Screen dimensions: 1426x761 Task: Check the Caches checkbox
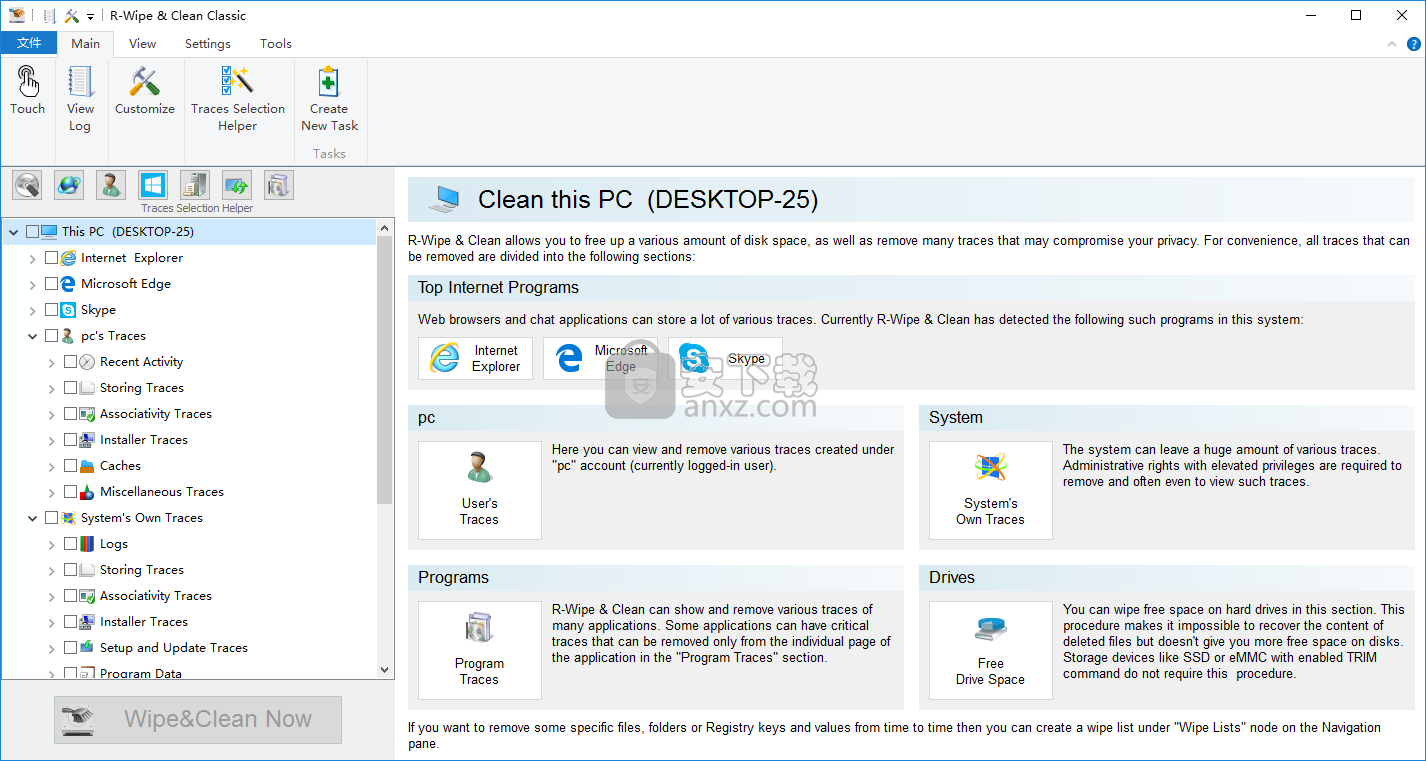coord(70,465)
